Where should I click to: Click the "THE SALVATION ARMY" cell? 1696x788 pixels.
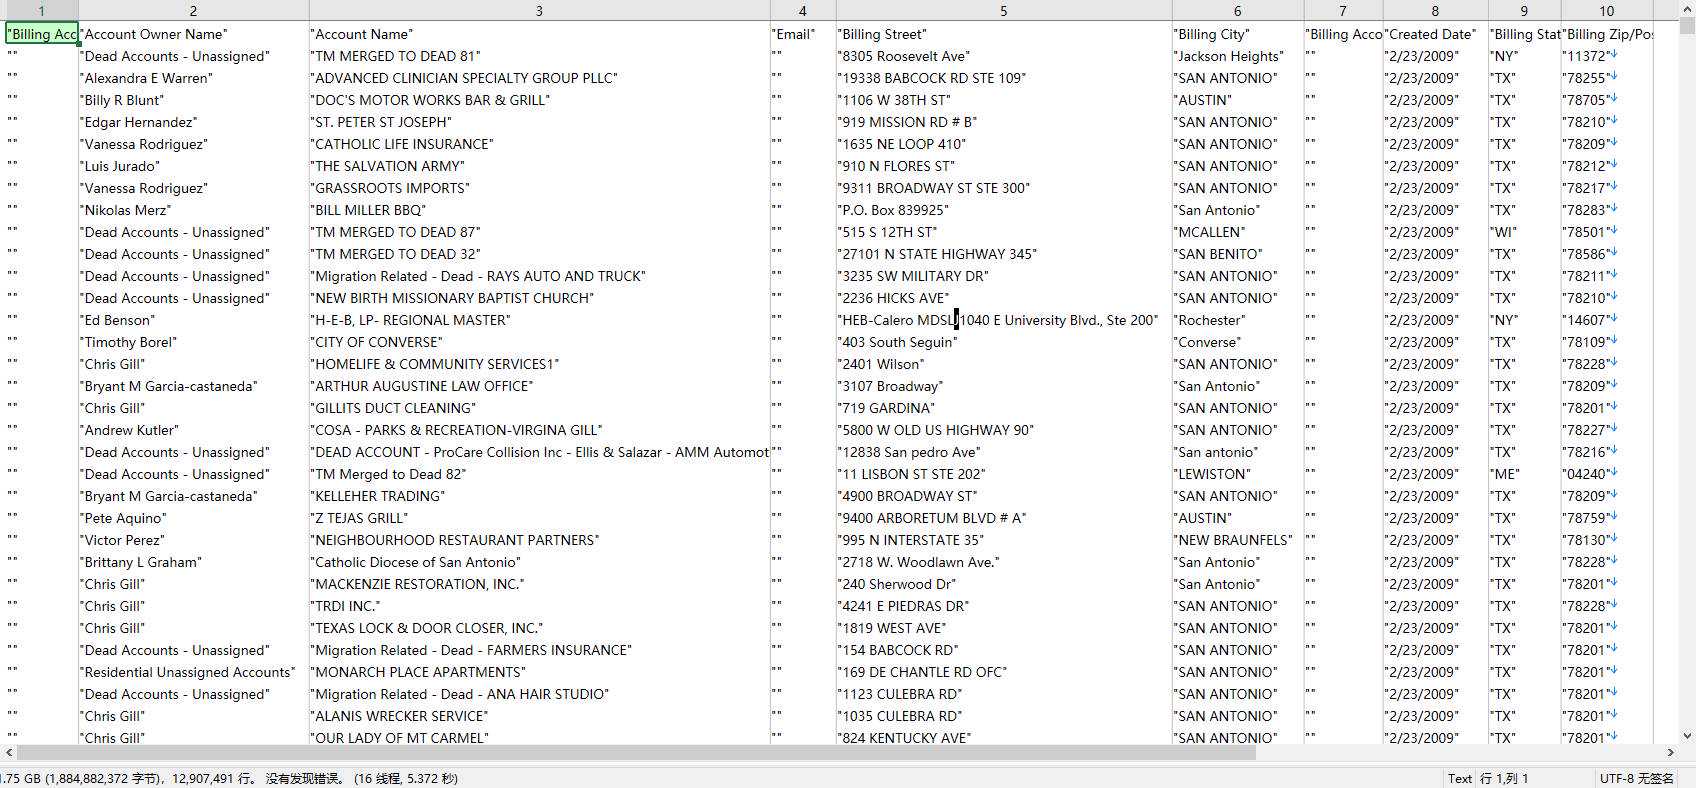click(539, 166)
